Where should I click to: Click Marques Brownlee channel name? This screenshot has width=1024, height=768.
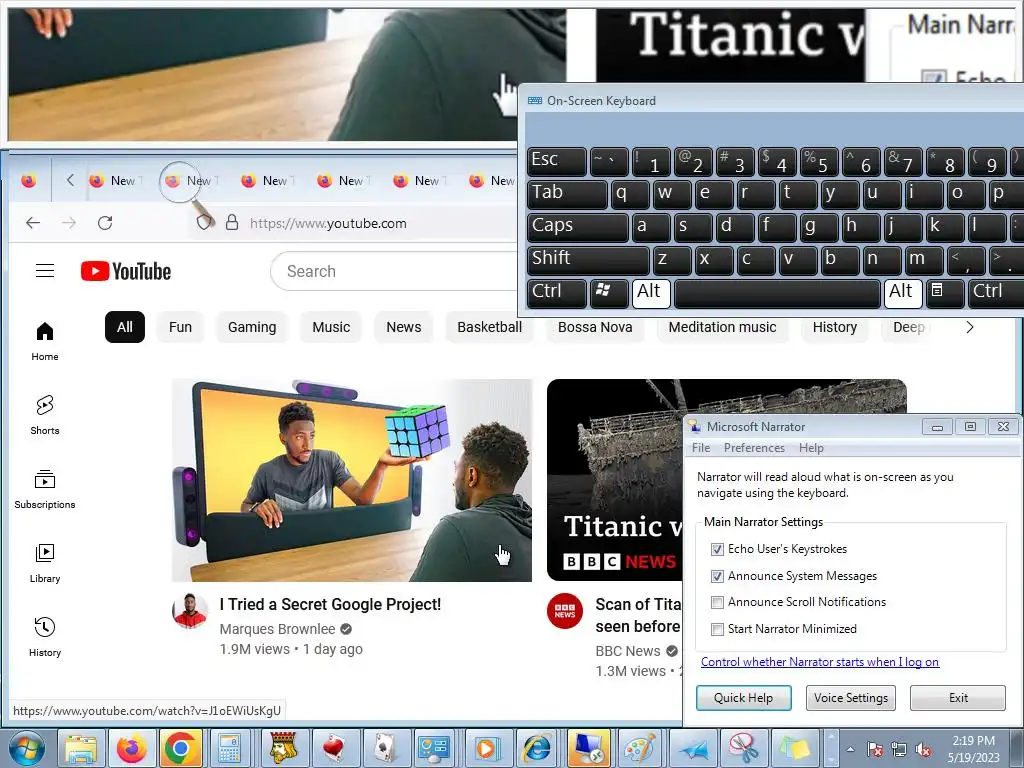coord(277,629)
